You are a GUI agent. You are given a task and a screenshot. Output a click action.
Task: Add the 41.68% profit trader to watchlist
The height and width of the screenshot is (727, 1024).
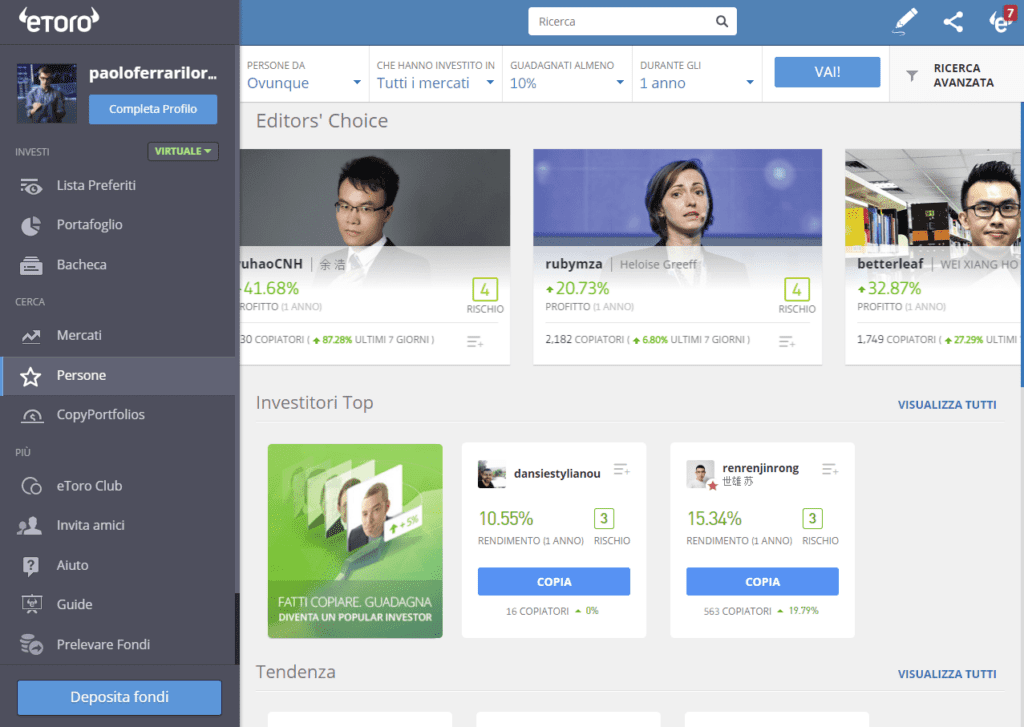(475, 342)
